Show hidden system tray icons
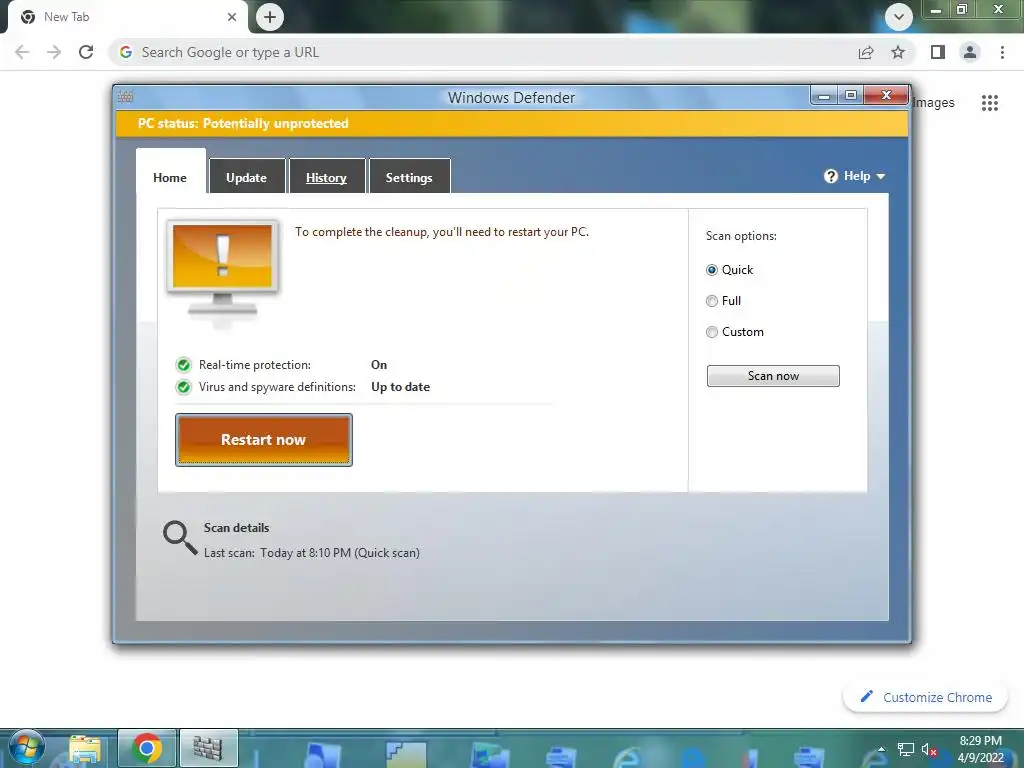 [x=882, y=750]
